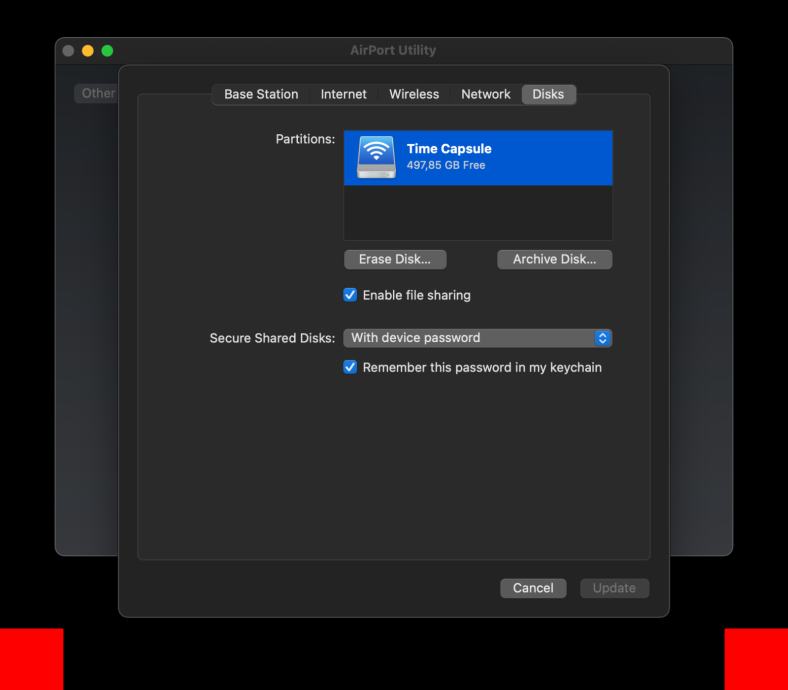Select the Time Capsule partition row
Image resolution: width=788 pixels, height=690 pixels.
[x=478, y=158]
